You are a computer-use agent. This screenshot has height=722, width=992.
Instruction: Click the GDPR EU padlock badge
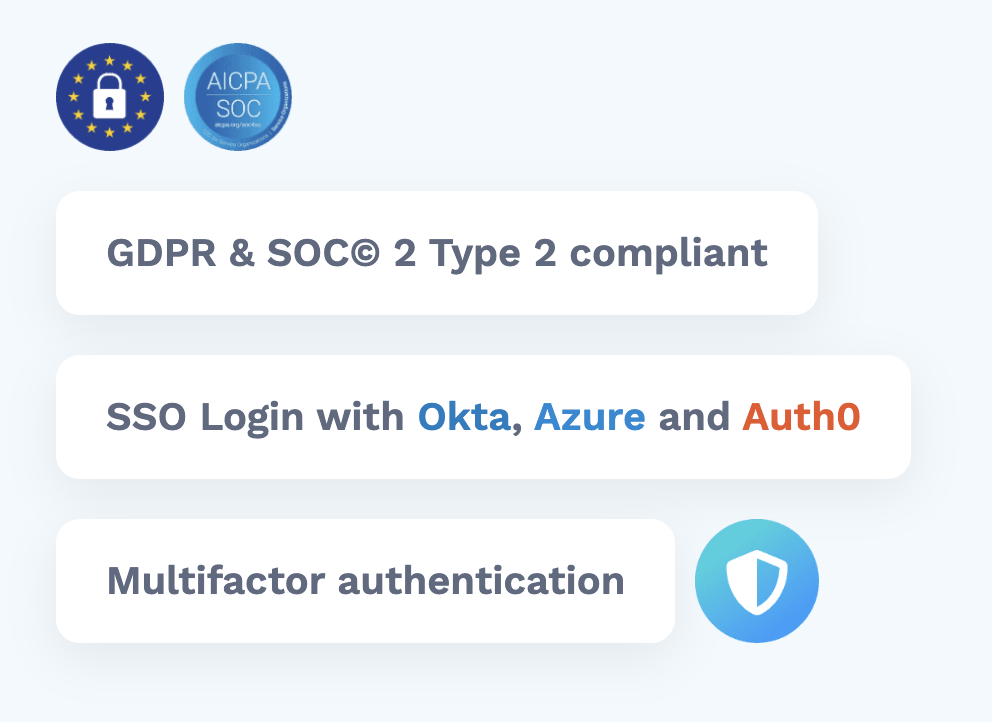point(110,97)
